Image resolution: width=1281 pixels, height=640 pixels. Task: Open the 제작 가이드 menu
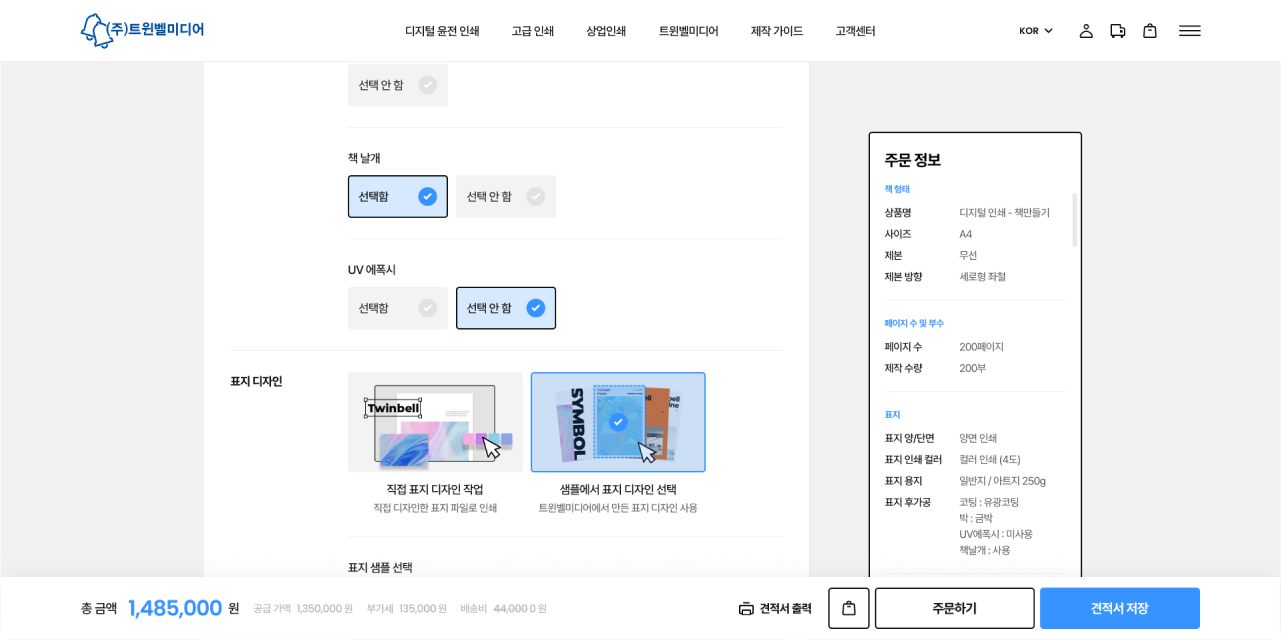pos(777,31)
